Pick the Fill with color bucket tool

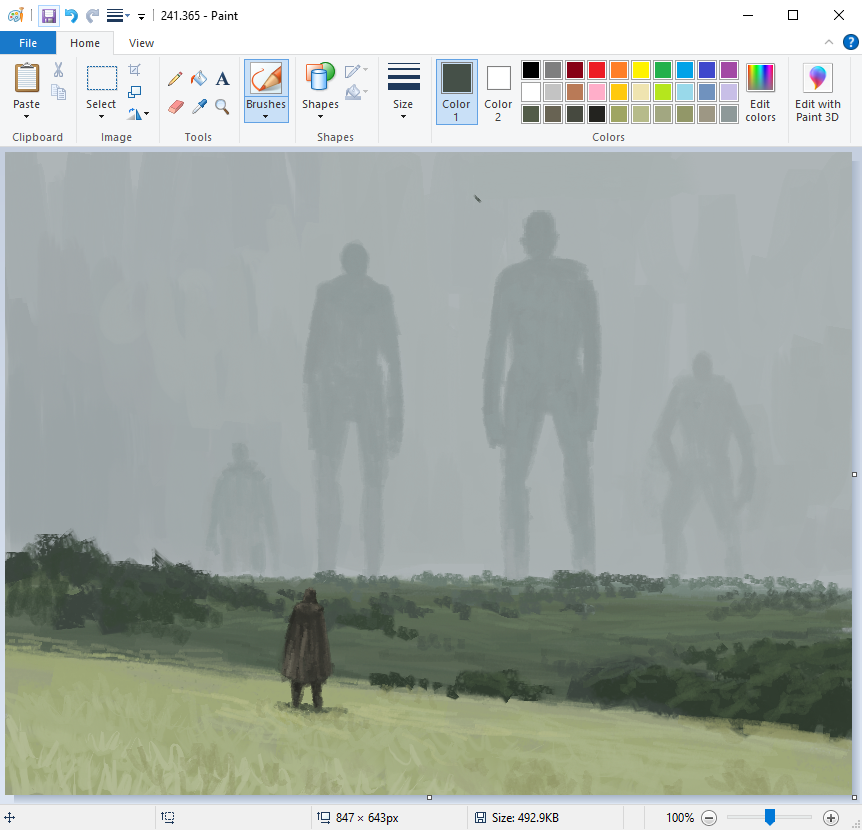point(198,77)
